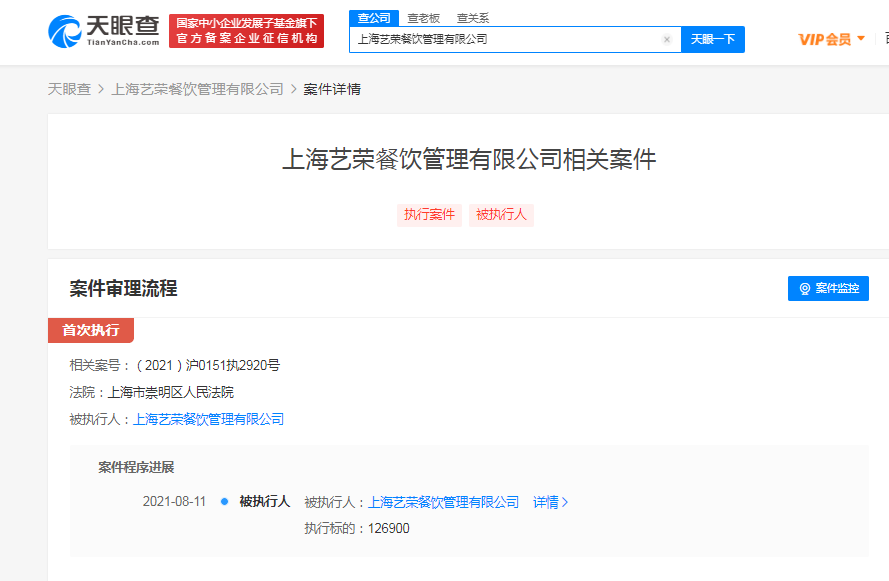Click the date 2021-08-11
The height and width of the screenshot is (581, 889).
tap(174, 502)
